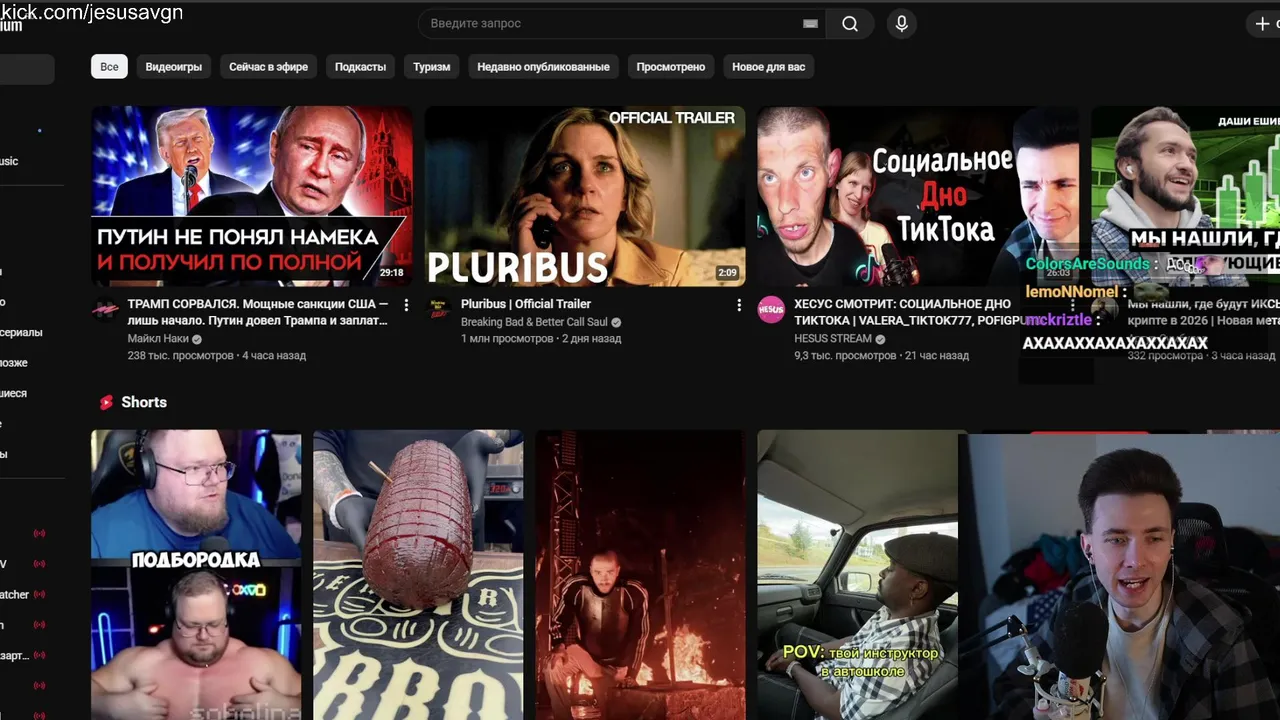Select the Просмотрено filter chip
Image resolution: width=1280 pixels, height=720 pixels.
point(671,67)
